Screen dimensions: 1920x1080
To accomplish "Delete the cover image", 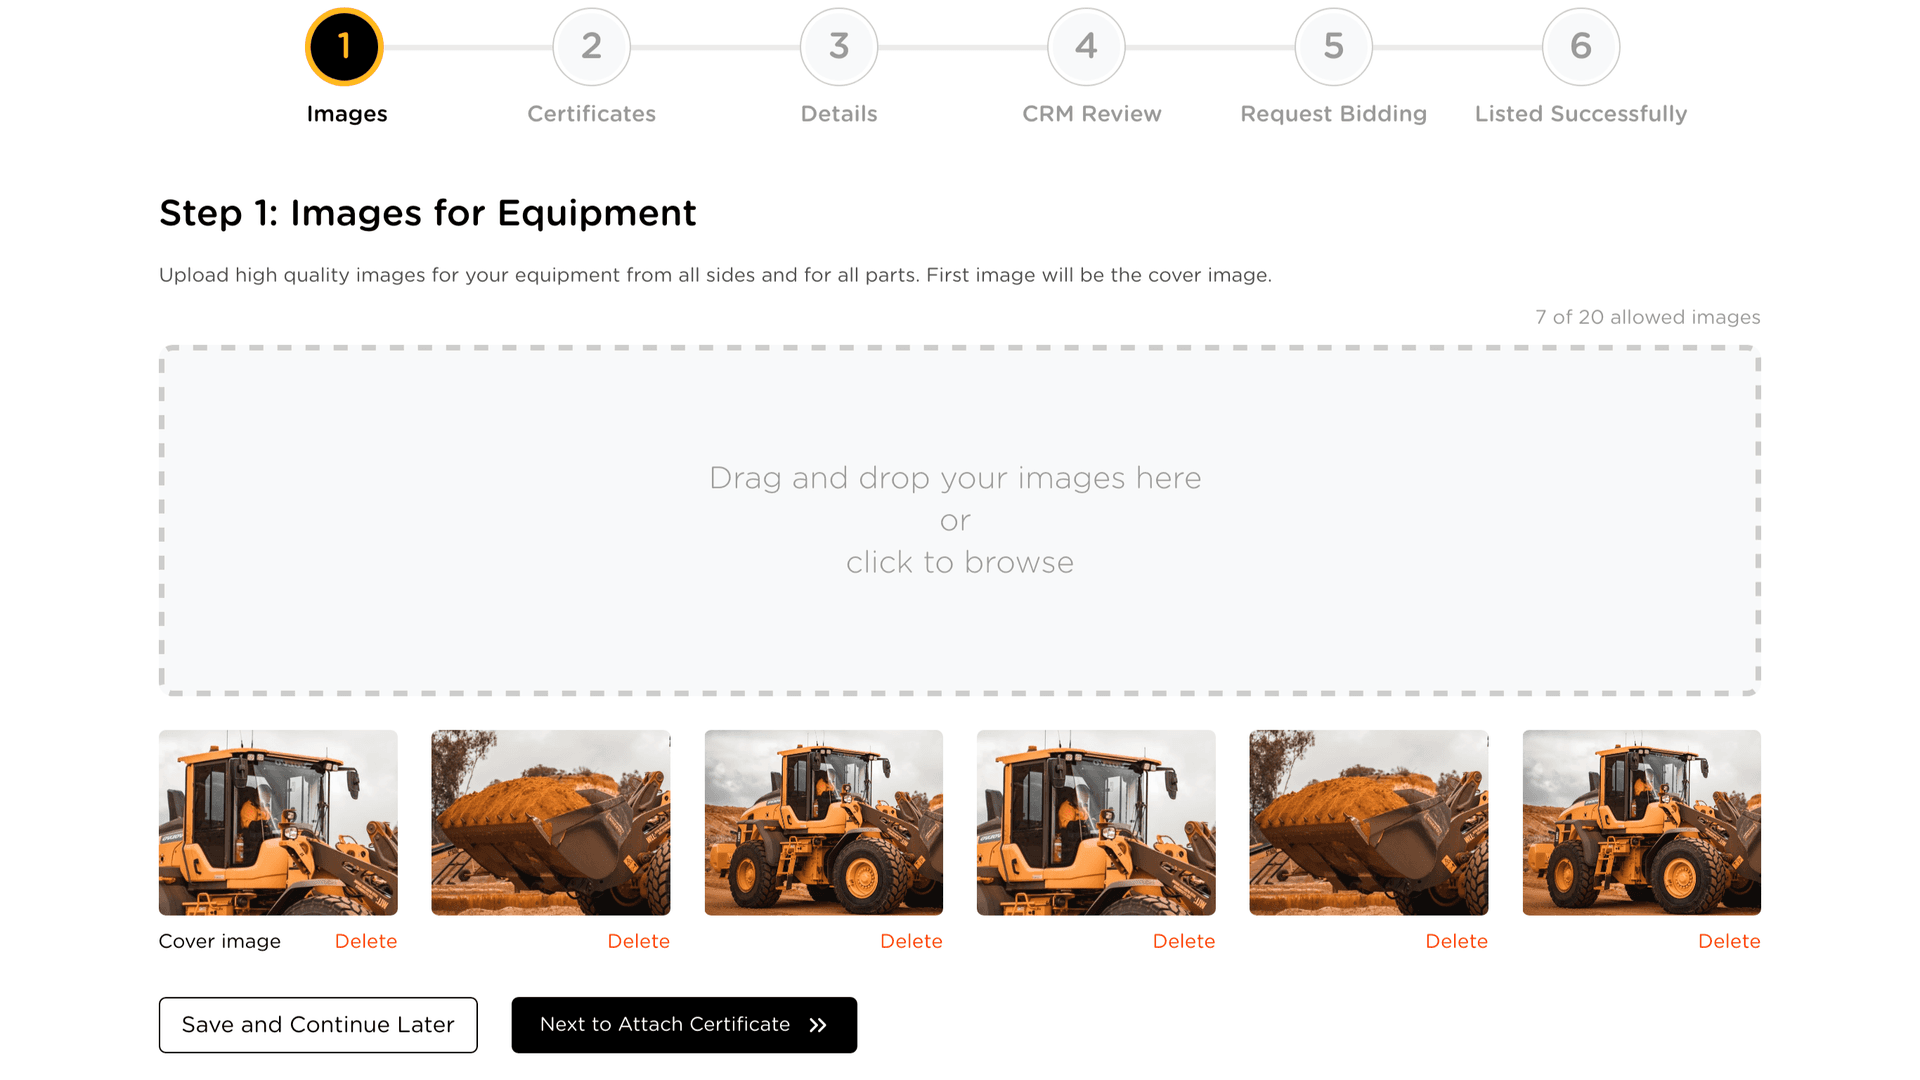I will tap(366, 941).
